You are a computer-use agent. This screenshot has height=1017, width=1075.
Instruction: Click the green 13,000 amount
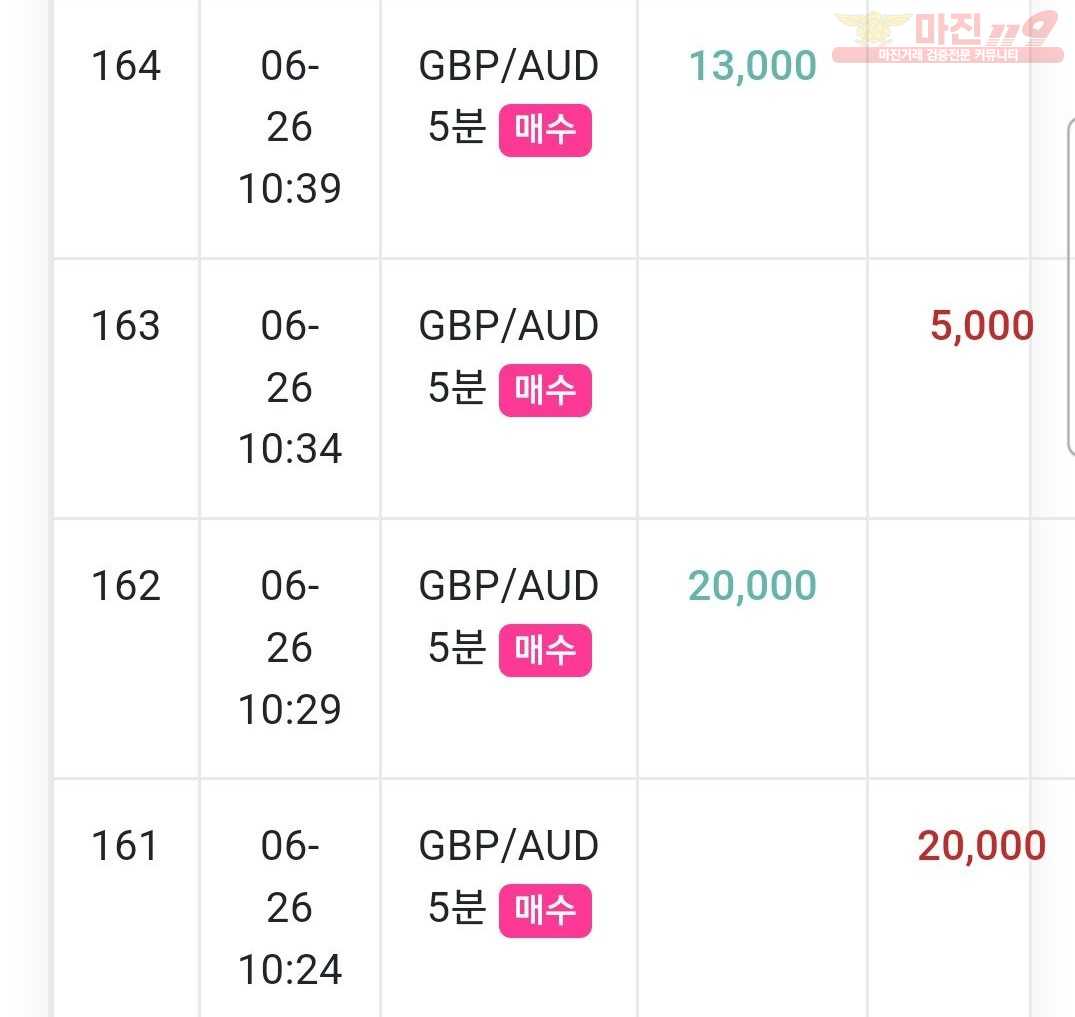(x=753, y=67)
